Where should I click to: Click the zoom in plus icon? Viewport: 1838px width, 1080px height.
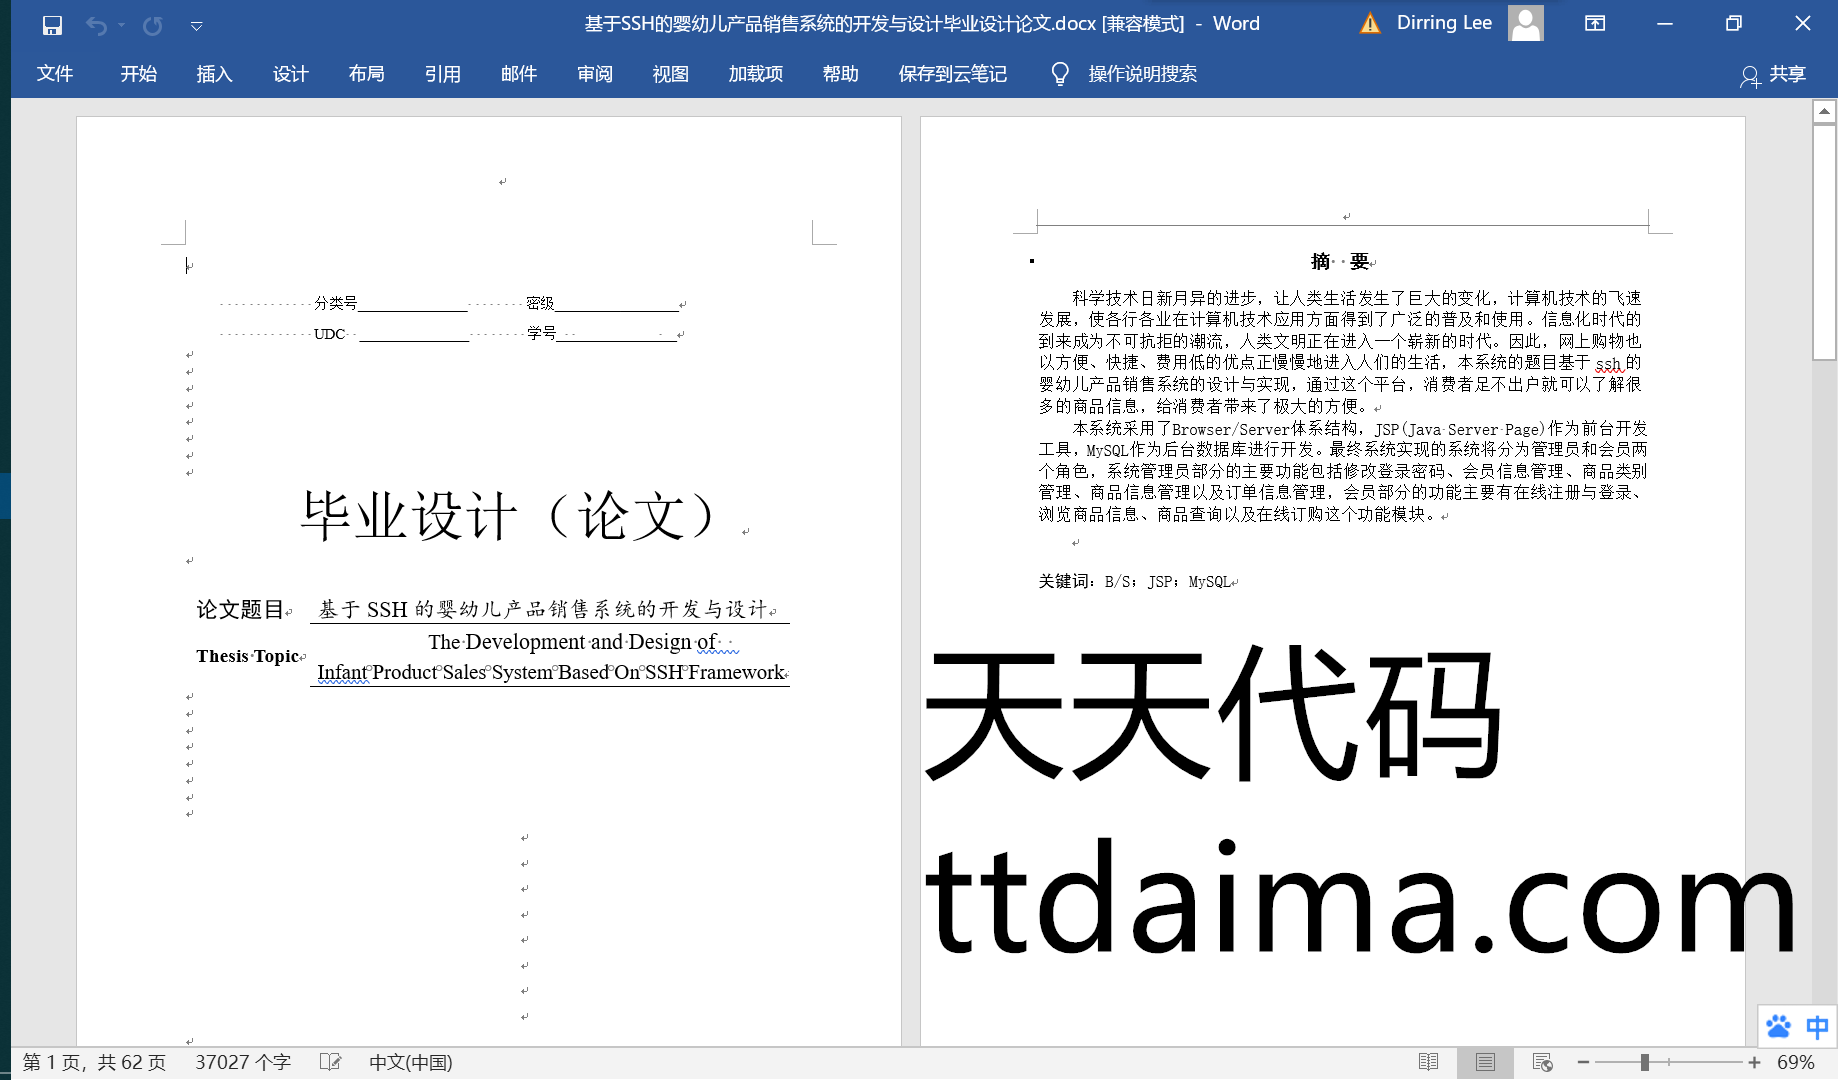tap(1754, 1062)
